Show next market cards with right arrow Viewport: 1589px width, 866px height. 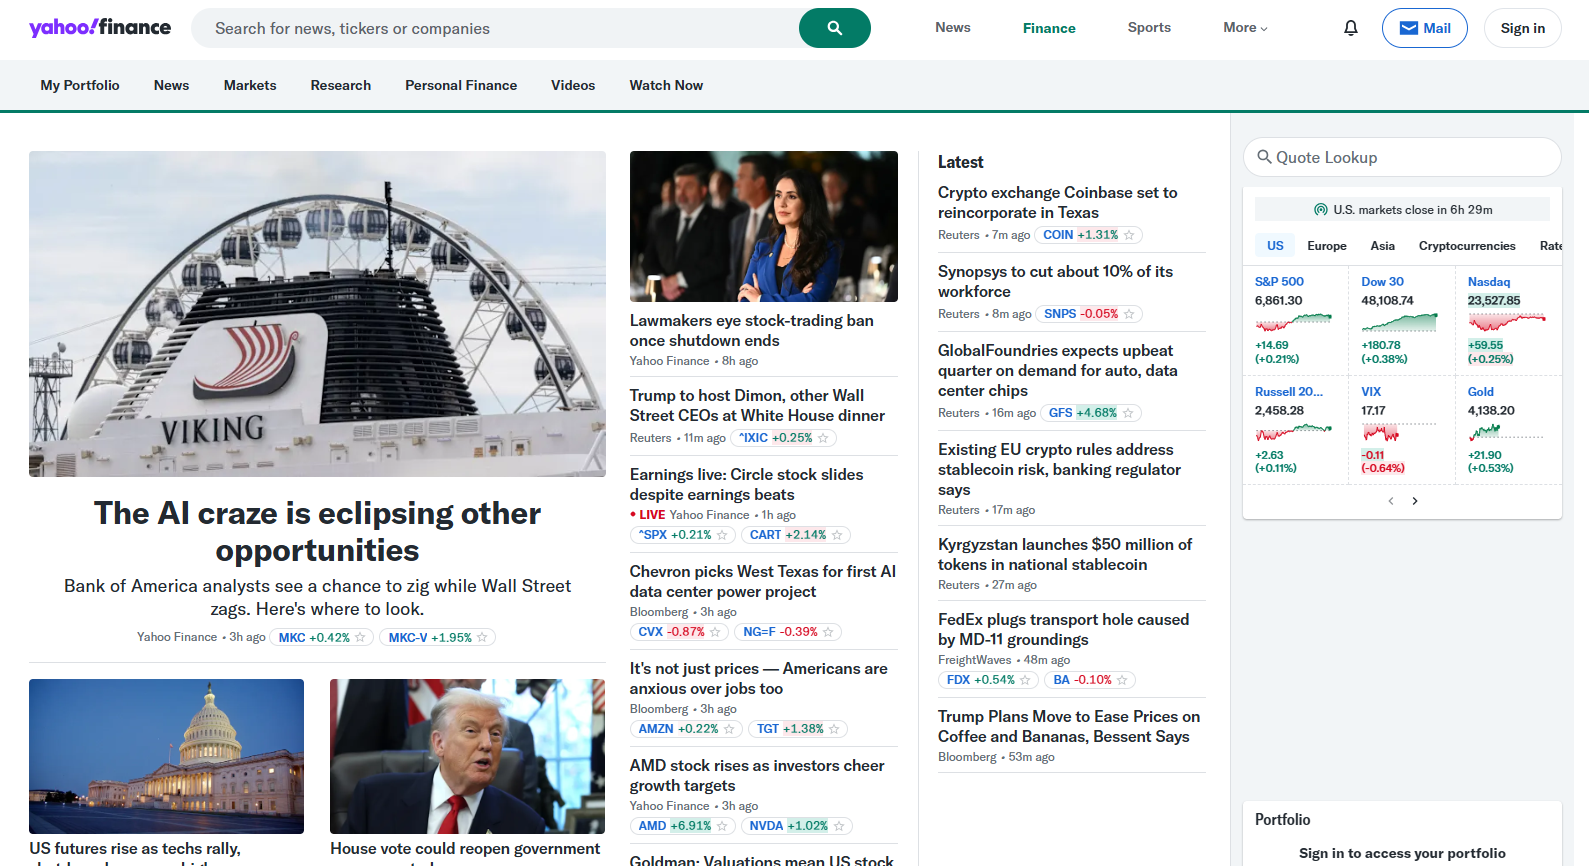1415,501
